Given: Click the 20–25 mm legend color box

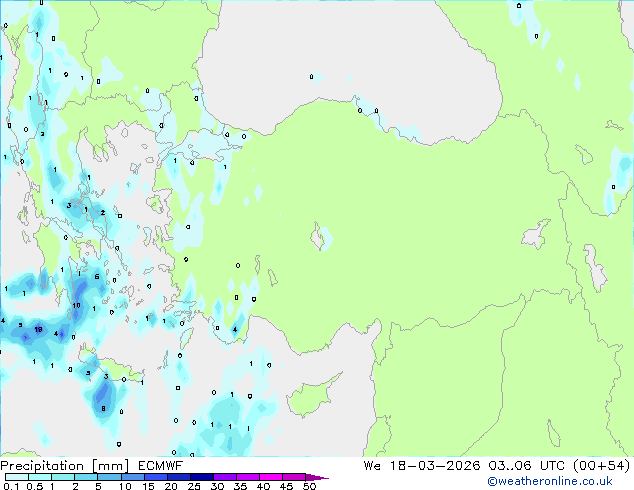Looking at the screenshot, I should coord(179,477).
